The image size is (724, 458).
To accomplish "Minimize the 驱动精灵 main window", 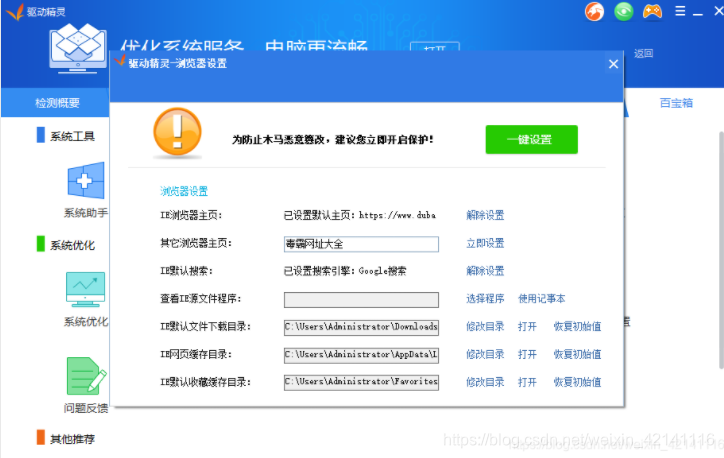I will (698, 15).
